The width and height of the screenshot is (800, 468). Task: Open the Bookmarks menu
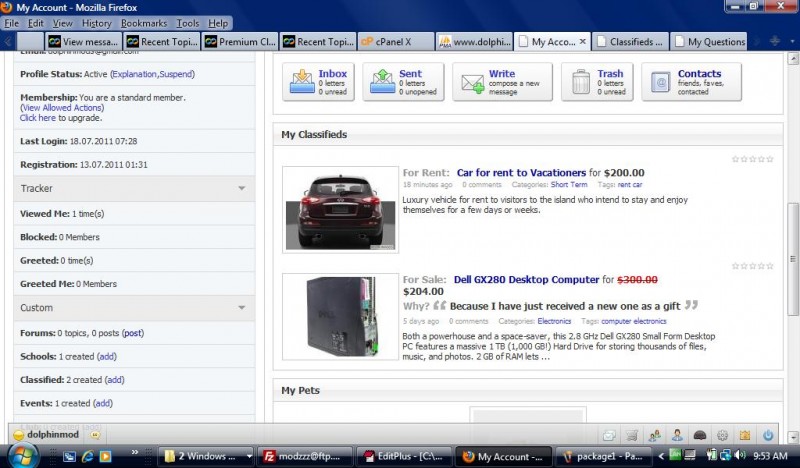[144, 23]
